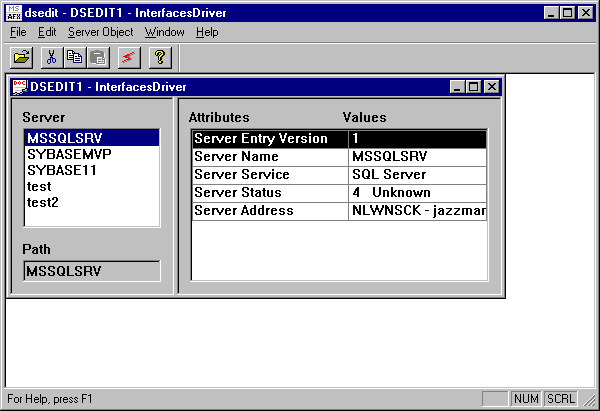Screen dimensions: 600x411
Task: Click the Open folder toolbar icon
Action: pyautogui.click(x=21, y=58)
